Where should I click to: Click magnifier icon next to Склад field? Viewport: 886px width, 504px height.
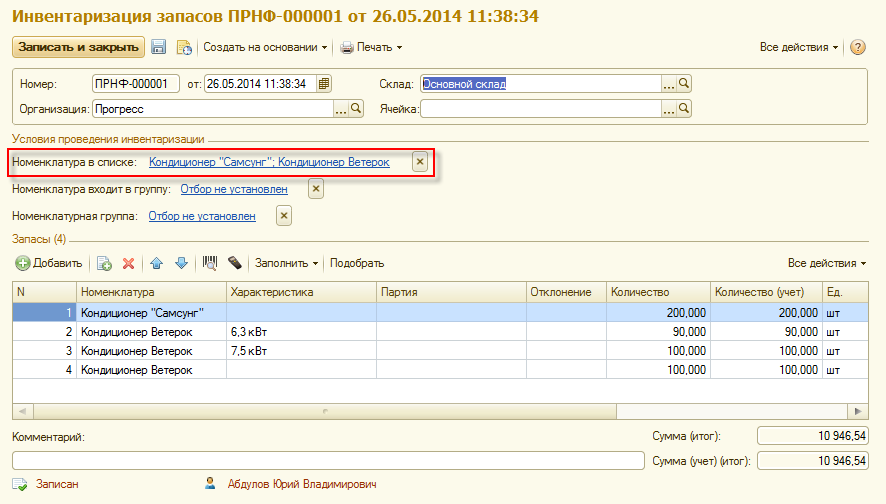685,84
